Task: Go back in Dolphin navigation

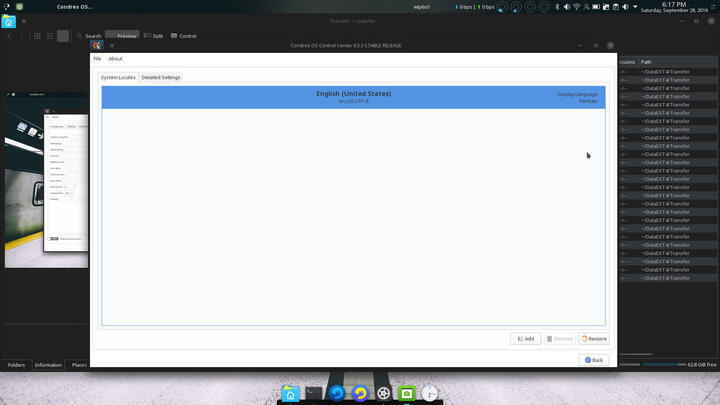Action: pos(10,36)
